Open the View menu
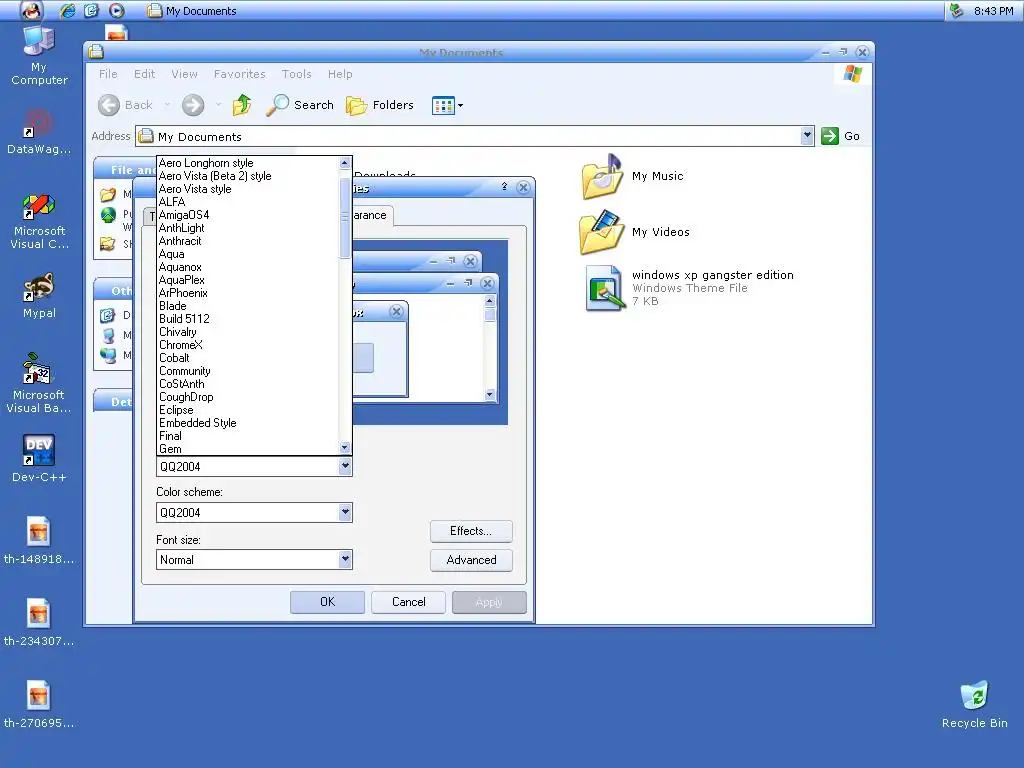Image resolution: width=1024 pixels, height=768 pixels. point(184,74)
